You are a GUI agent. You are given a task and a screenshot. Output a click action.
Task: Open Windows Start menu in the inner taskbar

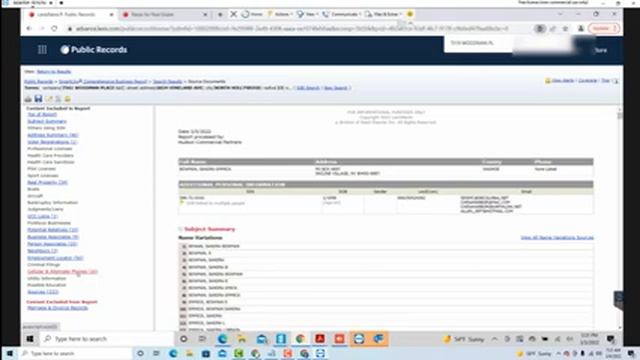(x=30, y=339)
